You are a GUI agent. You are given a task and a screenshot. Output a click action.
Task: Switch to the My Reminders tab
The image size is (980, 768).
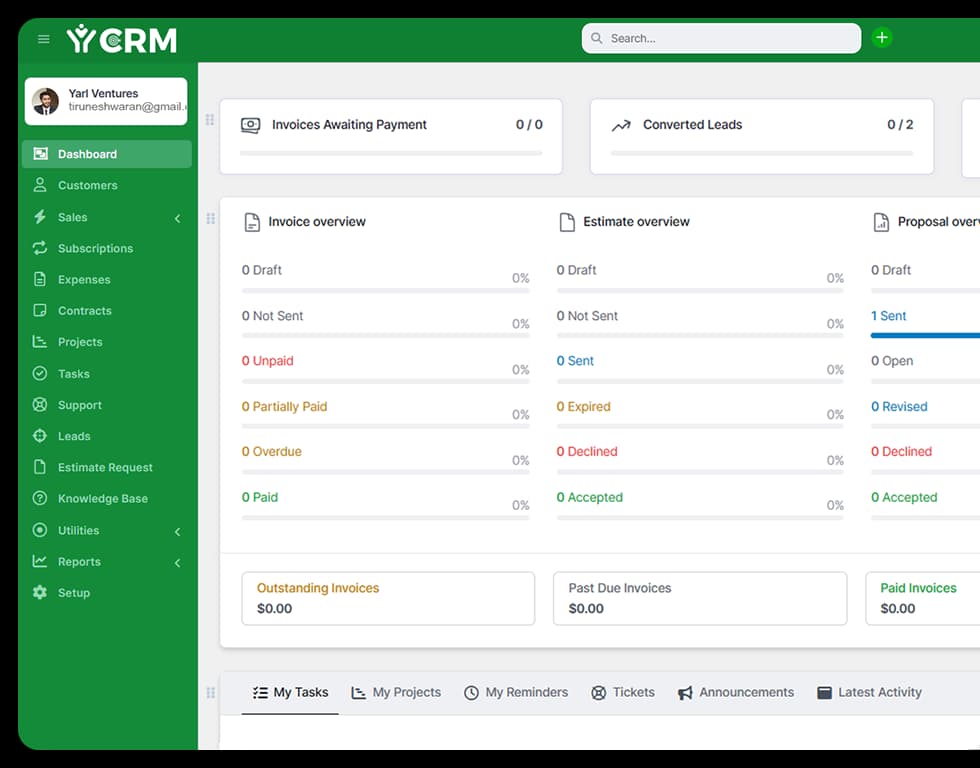(516, 692)
